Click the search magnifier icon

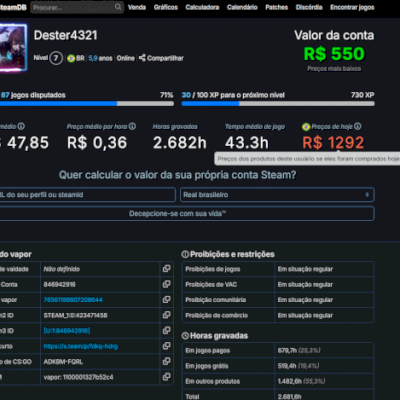pyautogui.click(x=118, y=7)
